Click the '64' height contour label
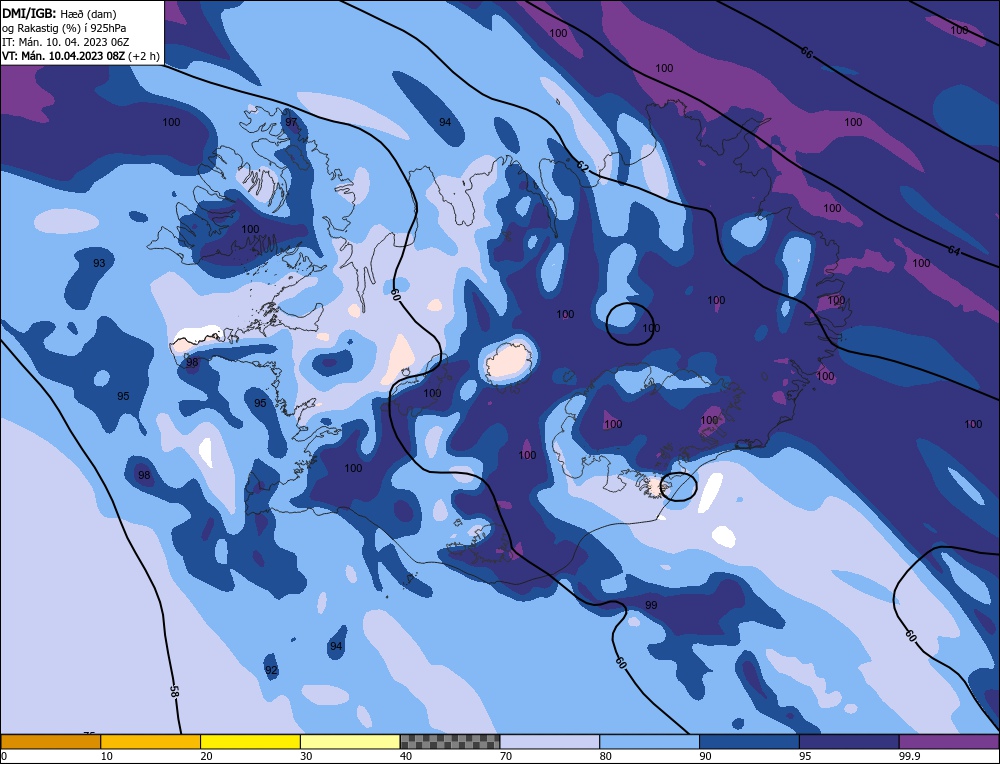Screen dimensions: 1000x764 pyautogui.click(x=953, y=251)
